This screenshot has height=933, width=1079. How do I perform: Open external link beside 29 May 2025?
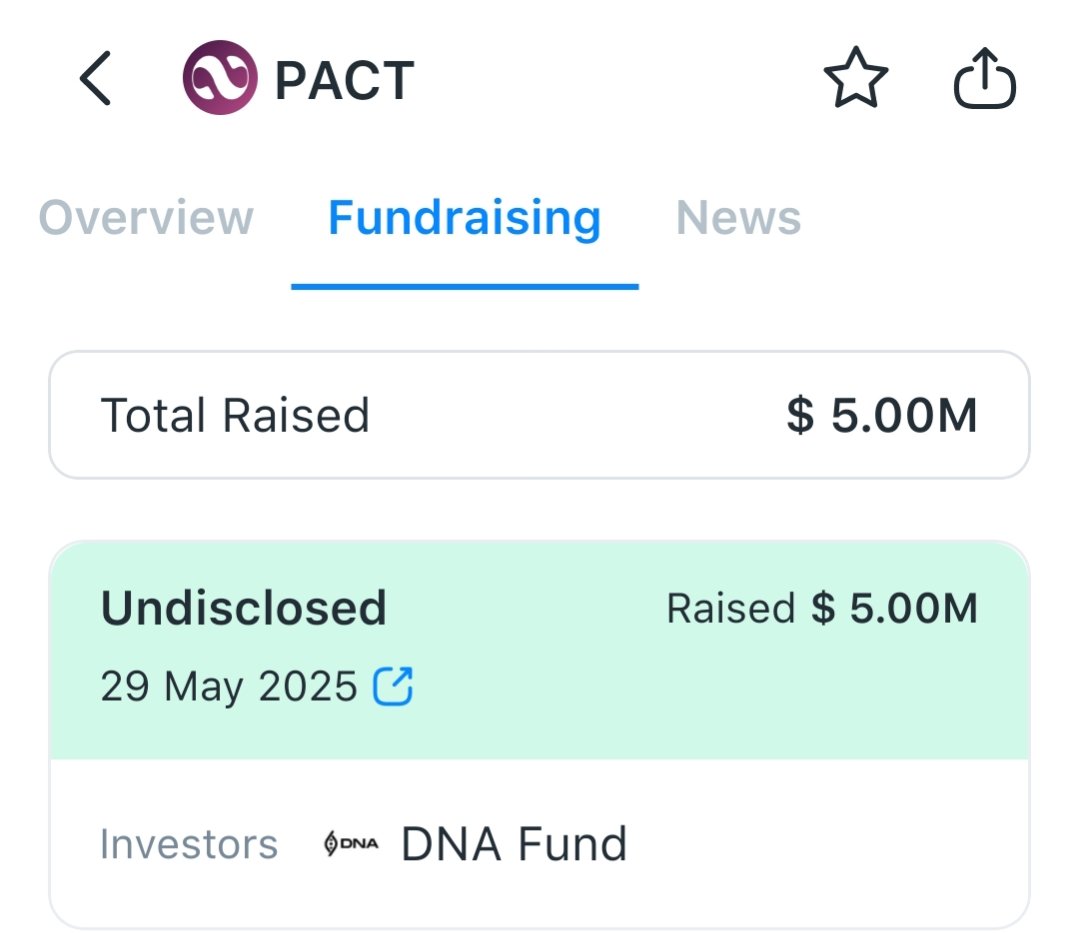pos(393,686)
